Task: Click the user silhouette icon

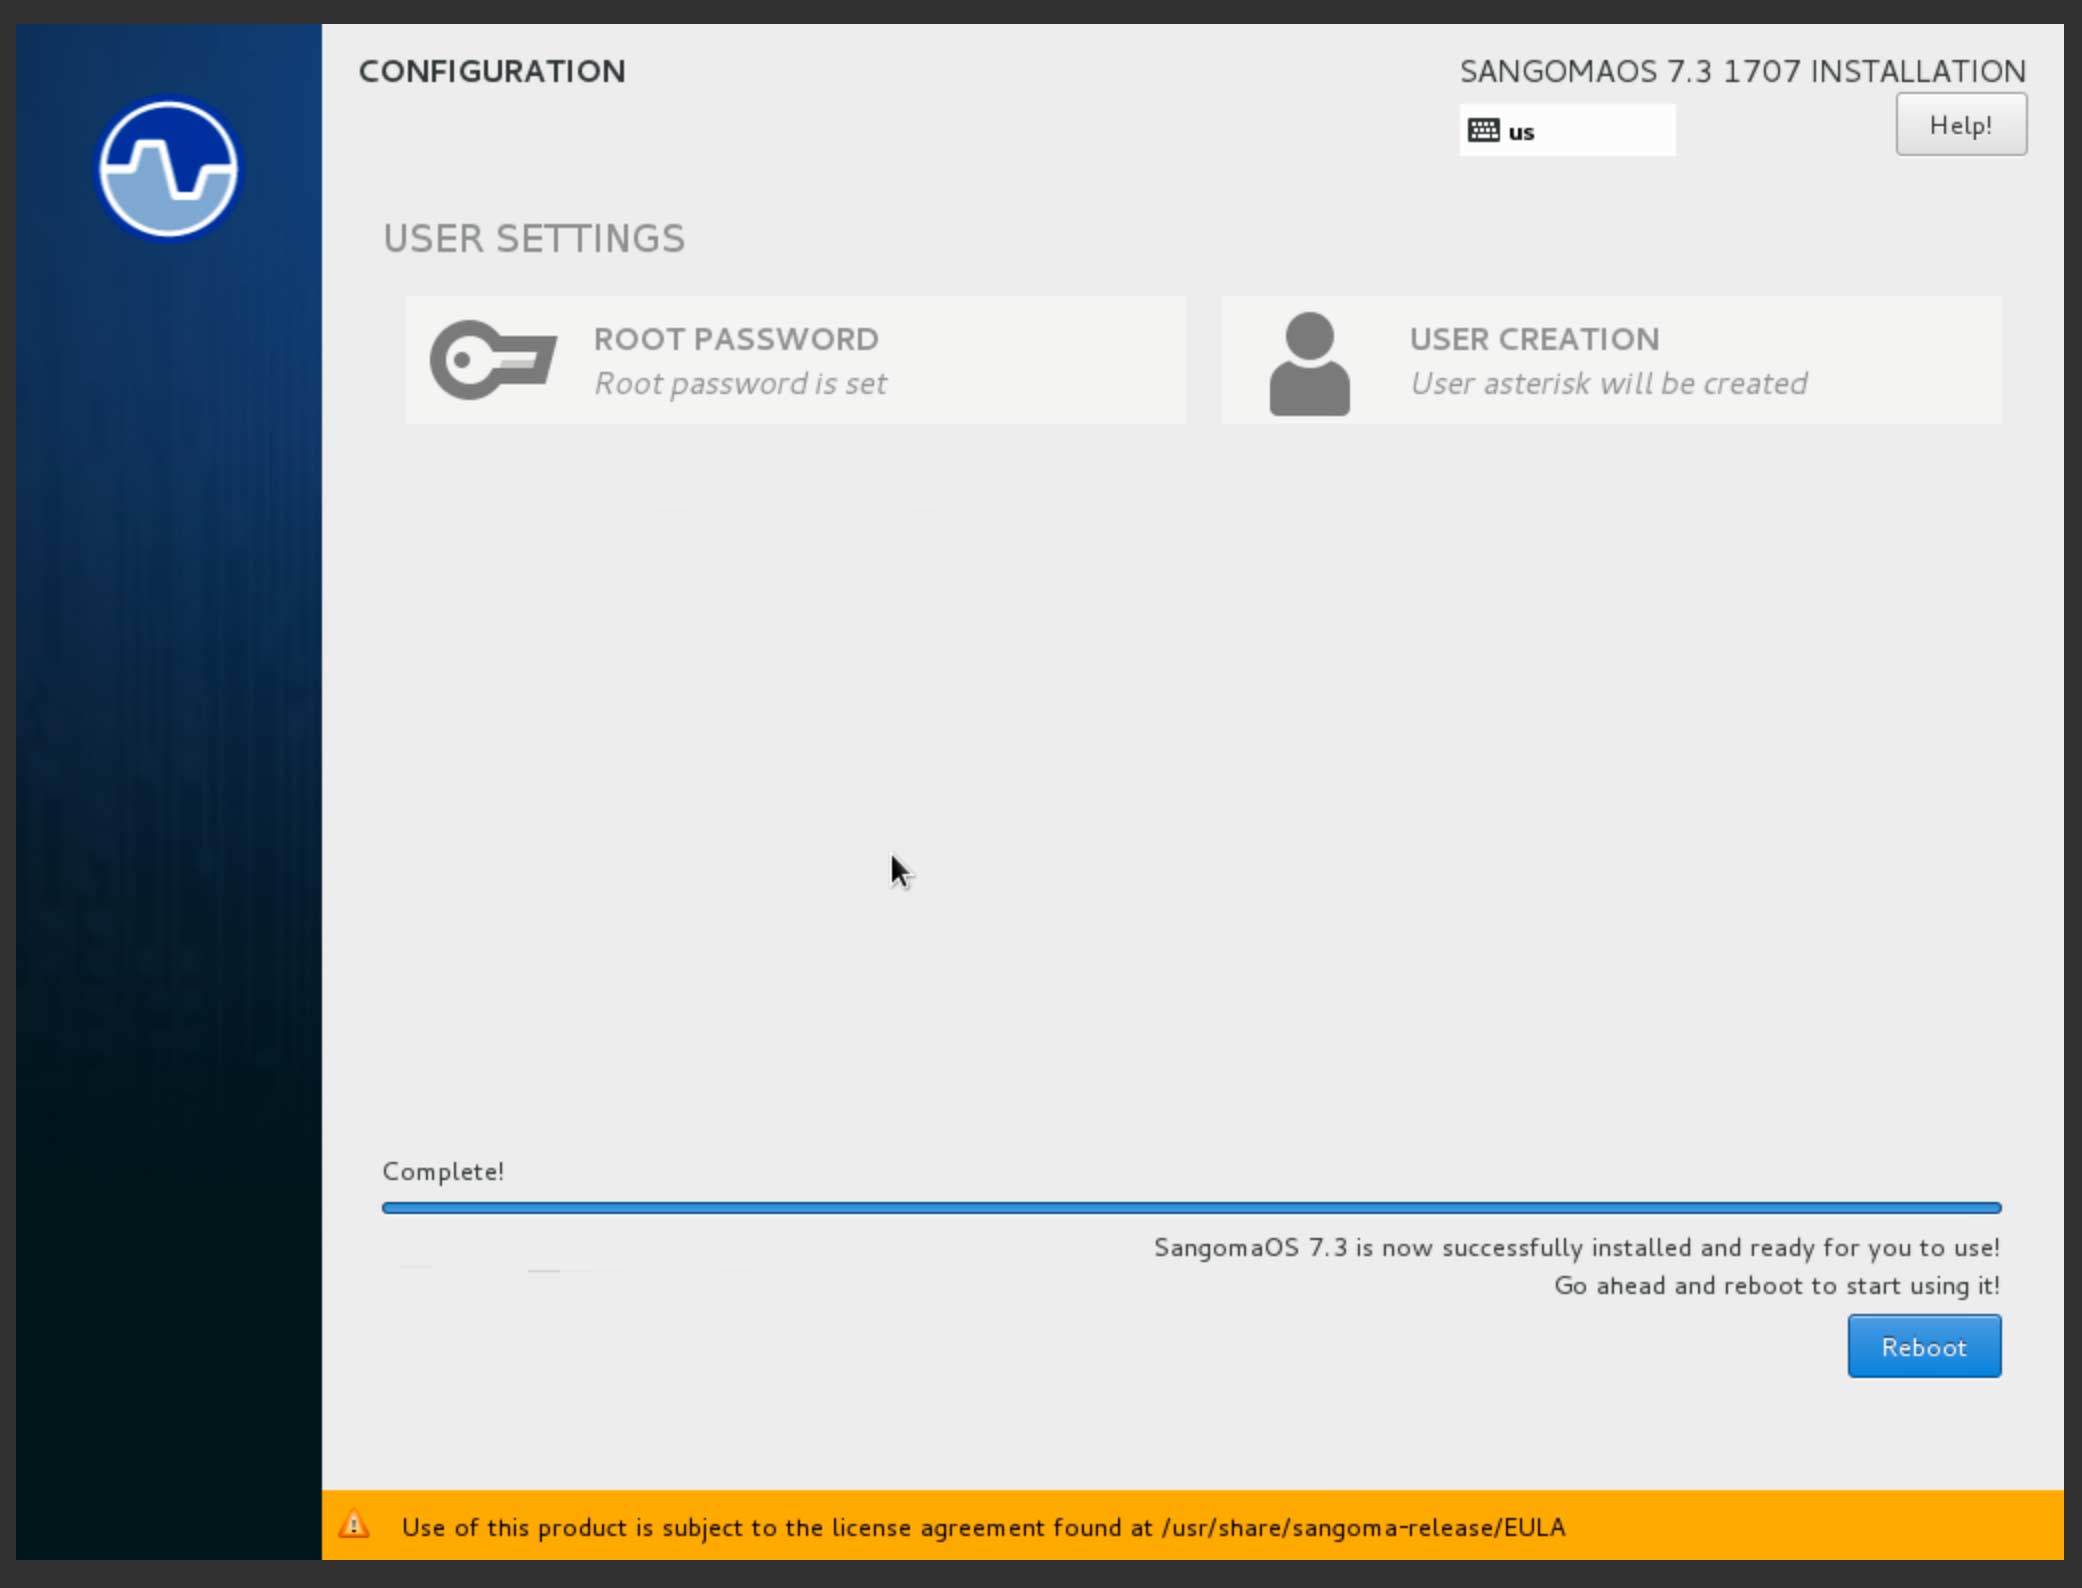Action: tap(1309, 362)
